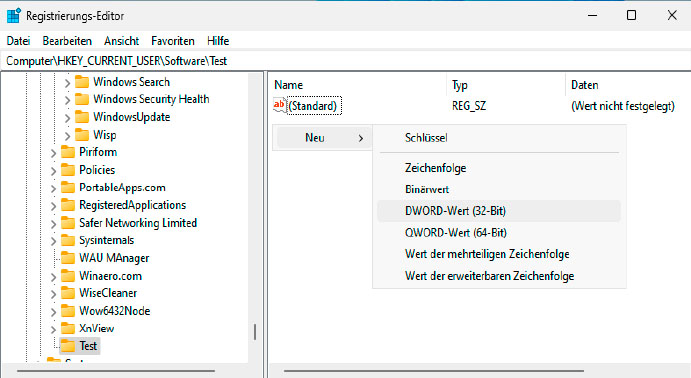Viewport: 691px width, 378px height.
Task: Open the Ansicht menu
Action: pos(122,41)
